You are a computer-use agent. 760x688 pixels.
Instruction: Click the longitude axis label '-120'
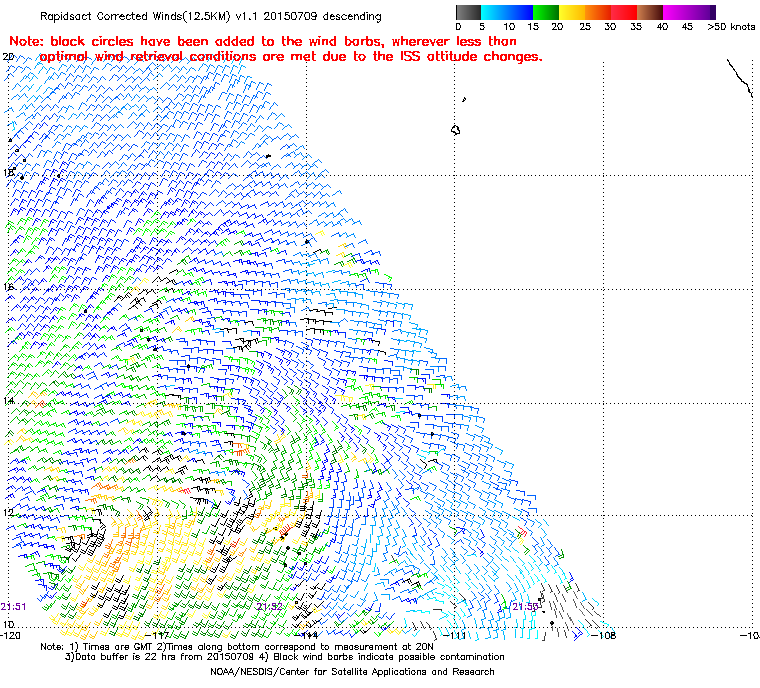coord(10,635)
